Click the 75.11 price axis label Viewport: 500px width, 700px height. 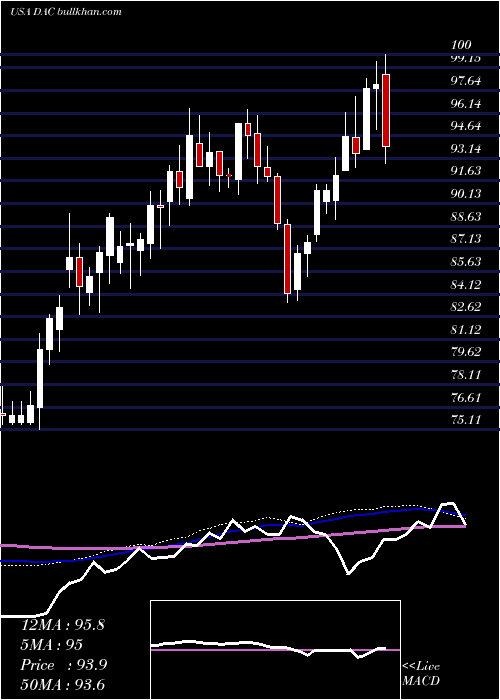[466, 420]
